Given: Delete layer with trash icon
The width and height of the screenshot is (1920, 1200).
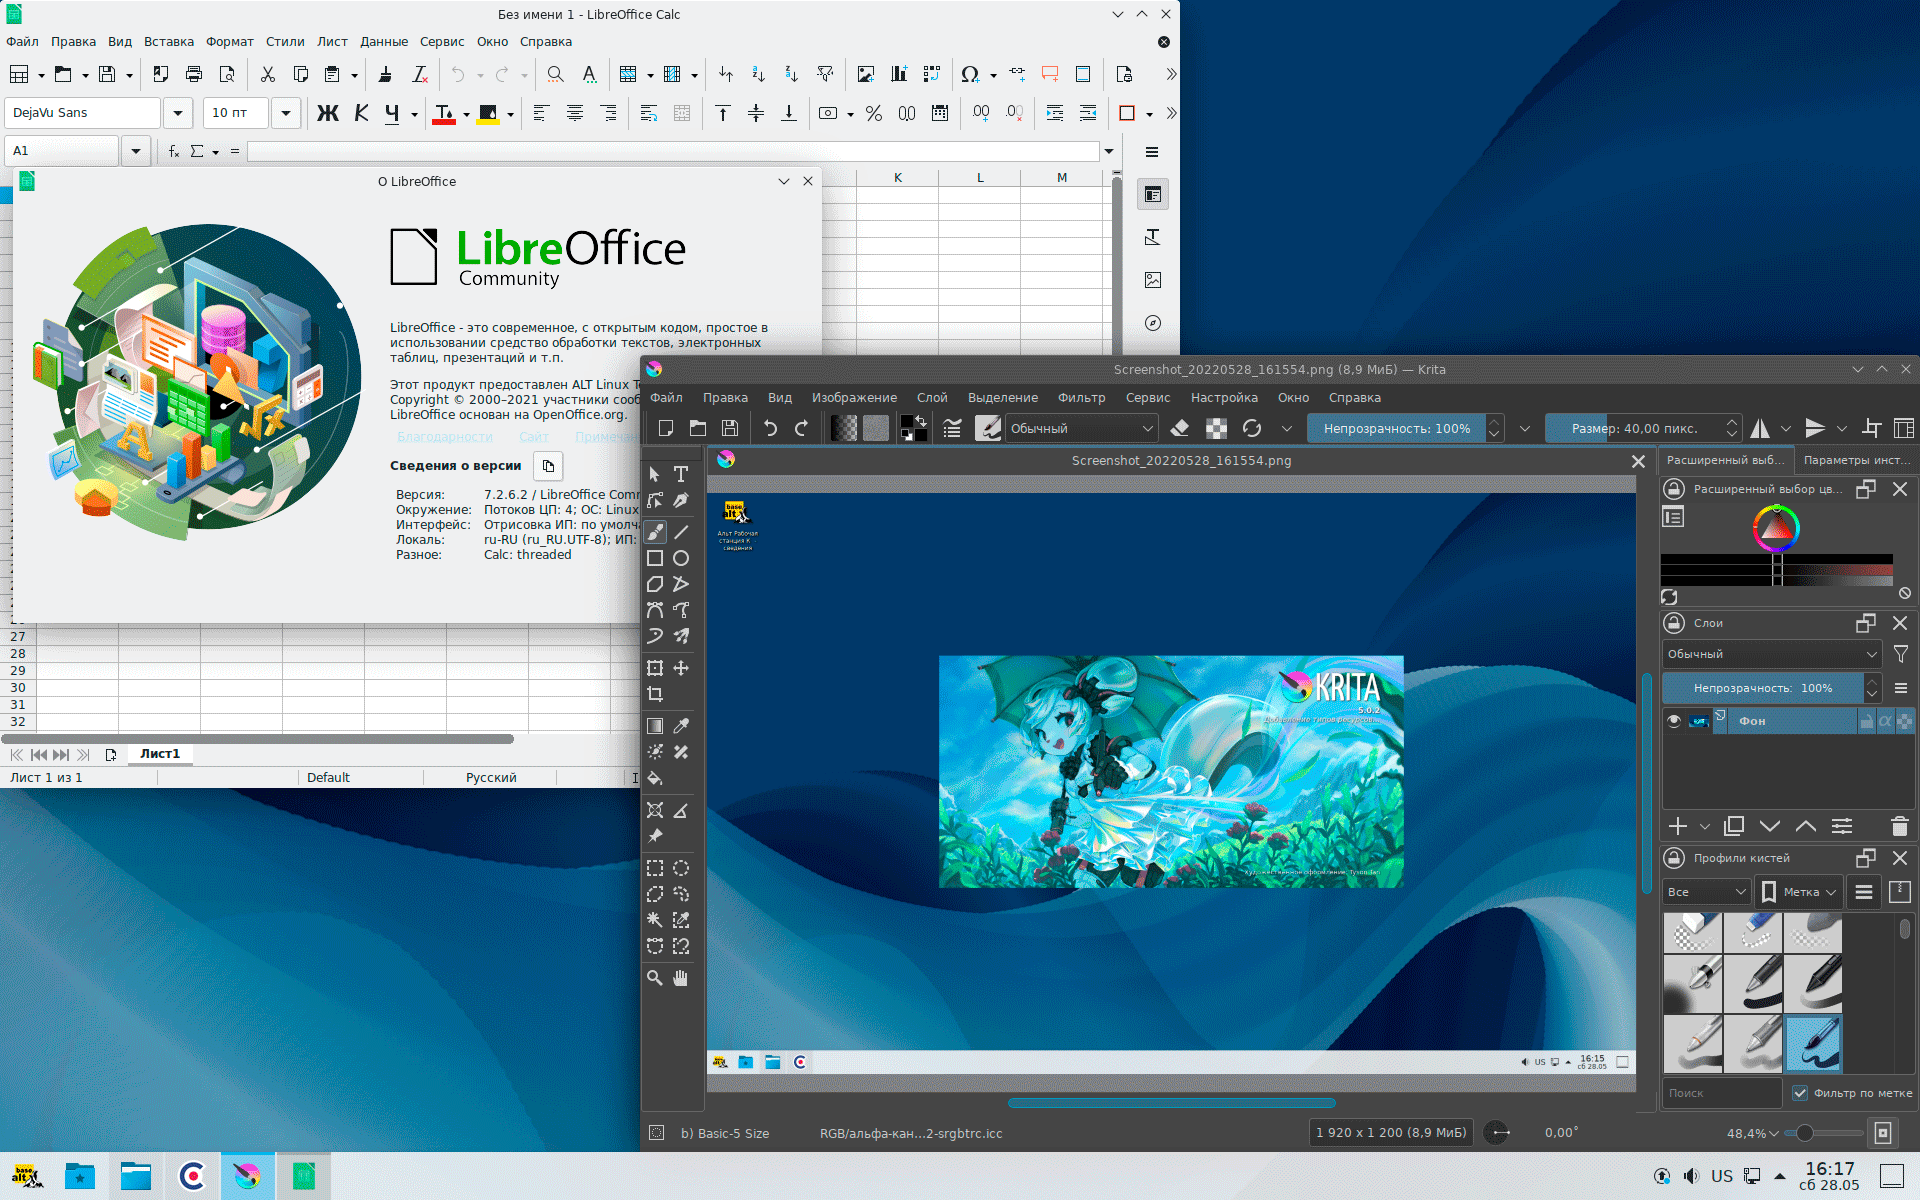Looking at the screenshot, I should (1899, 826).
